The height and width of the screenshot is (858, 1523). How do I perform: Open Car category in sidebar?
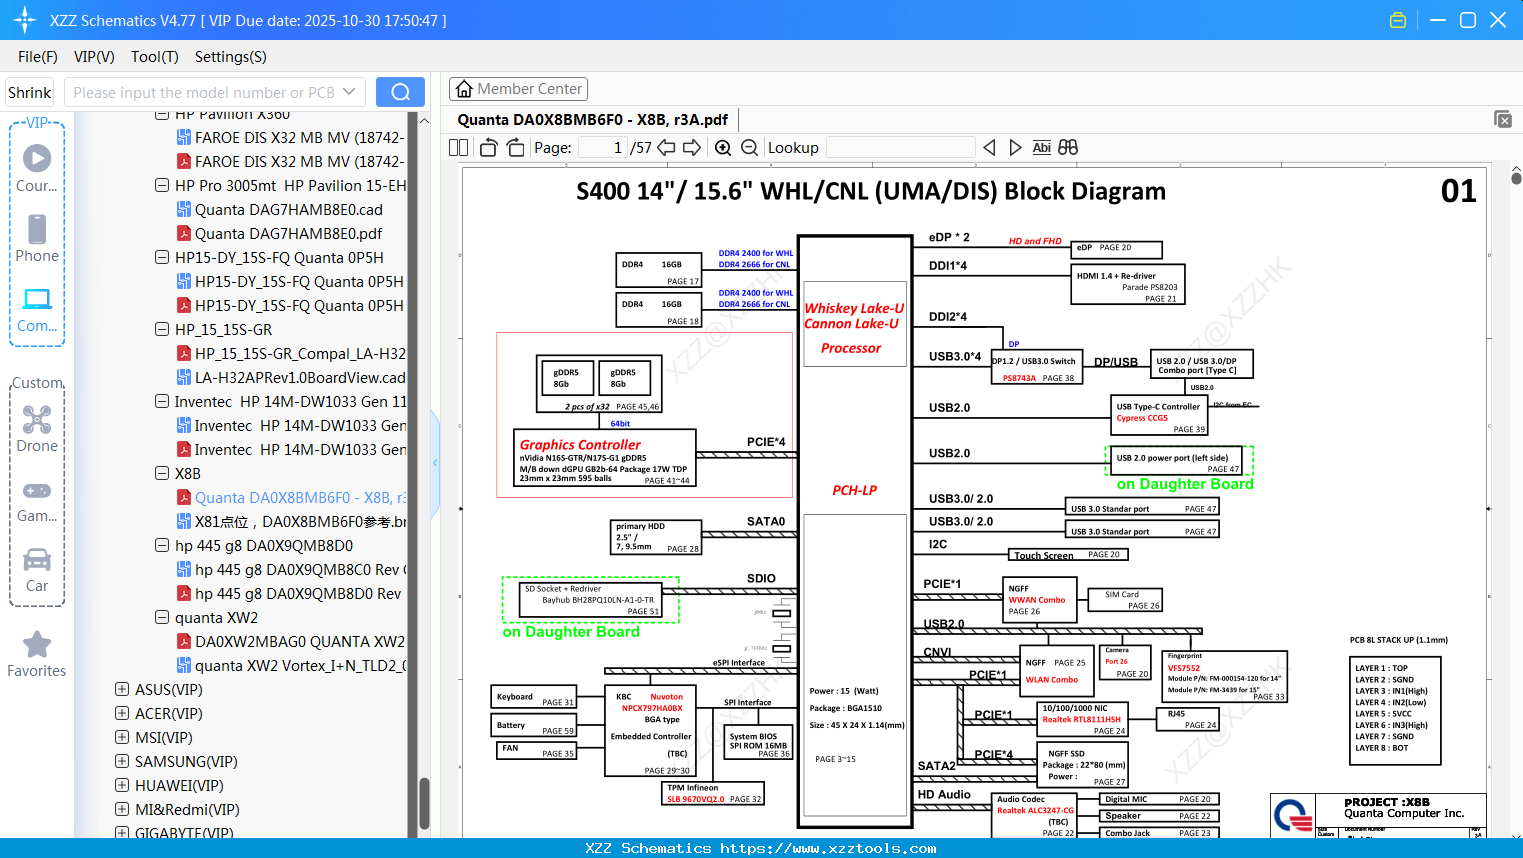(37, 570)
